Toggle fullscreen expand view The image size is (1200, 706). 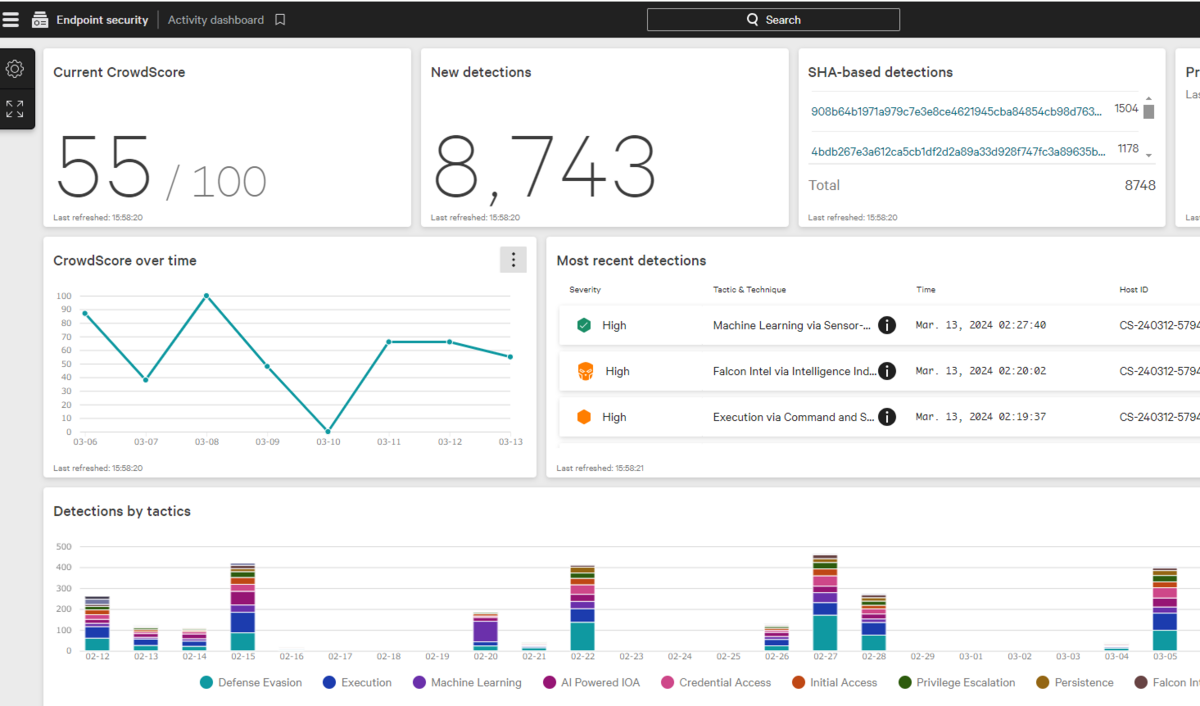coord(15,109)
